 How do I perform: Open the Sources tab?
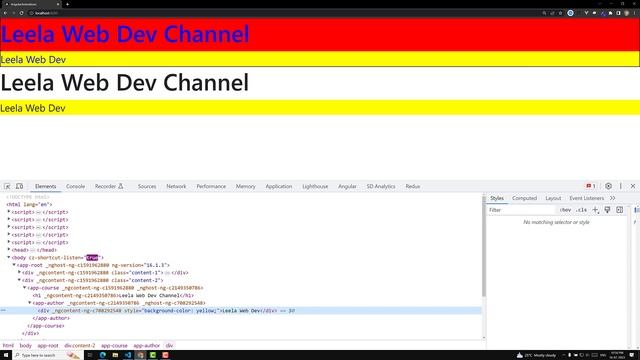pyautogui.click(x=147, y=186)
